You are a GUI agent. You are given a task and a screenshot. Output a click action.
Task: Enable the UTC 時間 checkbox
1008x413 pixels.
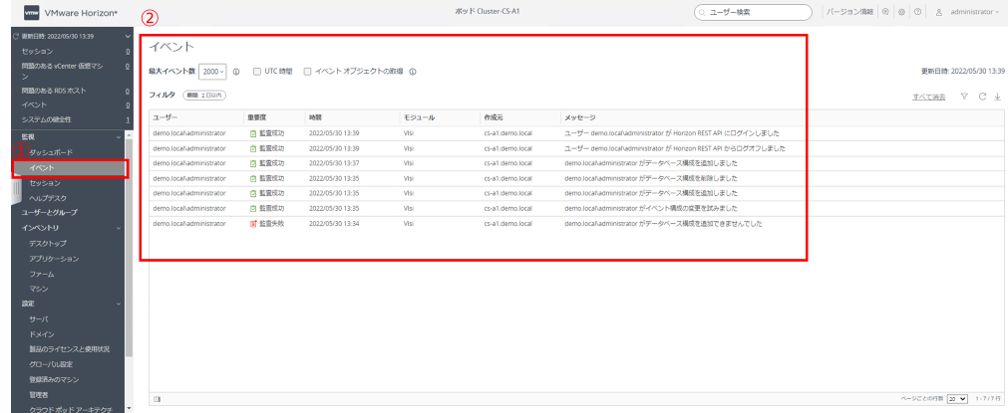257,72
